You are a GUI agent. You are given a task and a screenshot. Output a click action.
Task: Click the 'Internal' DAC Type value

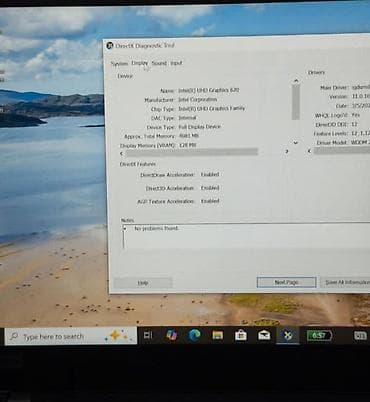click(187, 118)
